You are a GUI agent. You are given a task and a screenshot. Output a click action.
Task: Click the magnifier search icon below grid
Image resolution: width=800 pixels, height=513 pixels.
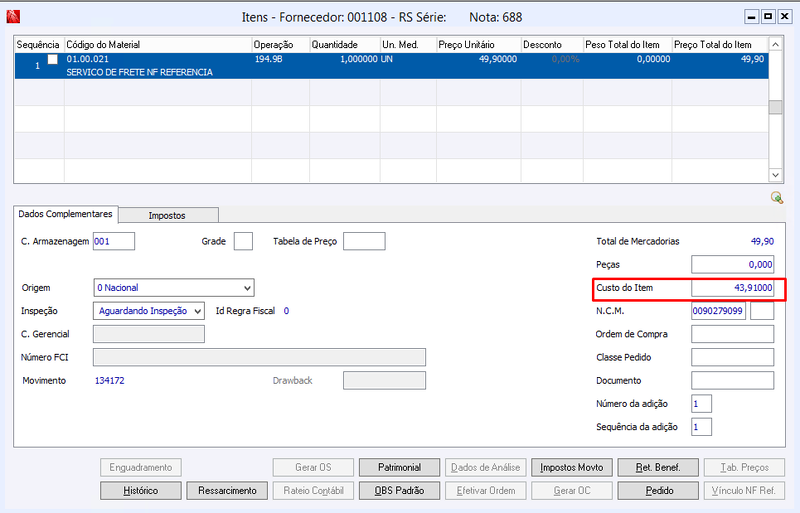(x=777, y=198)
